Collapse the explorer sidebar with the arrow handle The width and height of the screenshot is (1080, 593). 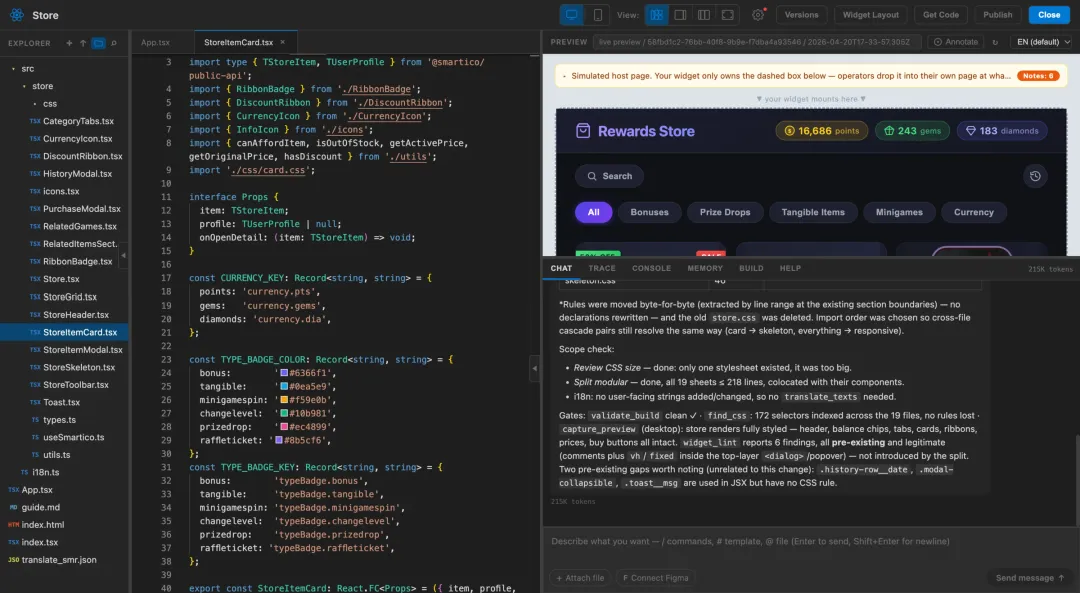[123, 256]
